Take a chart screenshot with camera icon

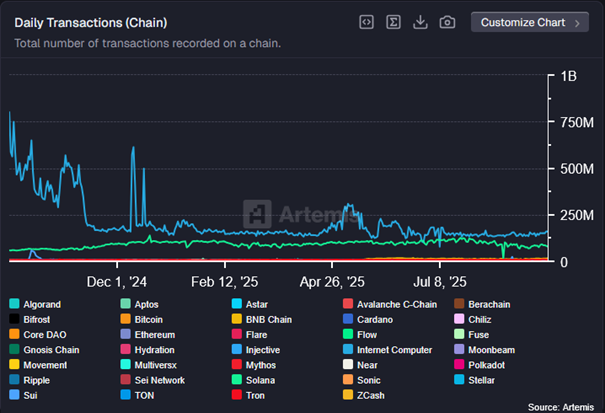point(447,22)
